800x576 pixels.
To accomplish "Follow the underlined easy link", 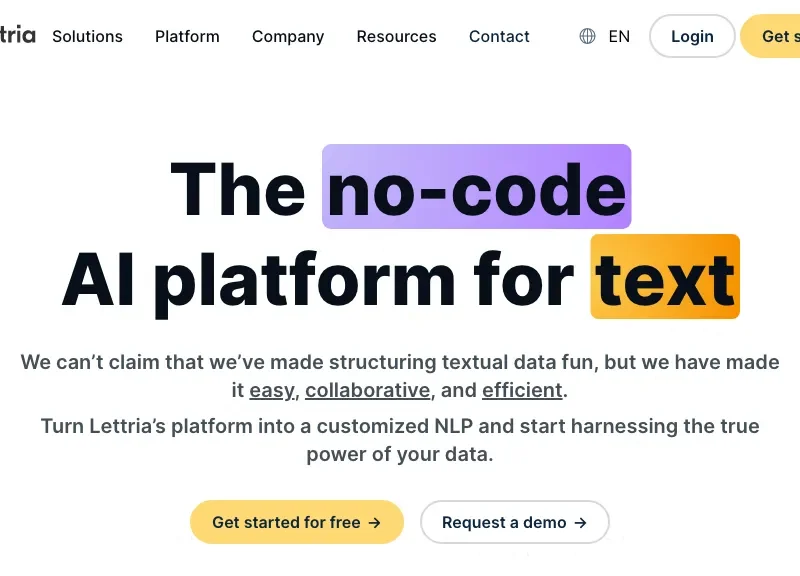I will point(272,390).
